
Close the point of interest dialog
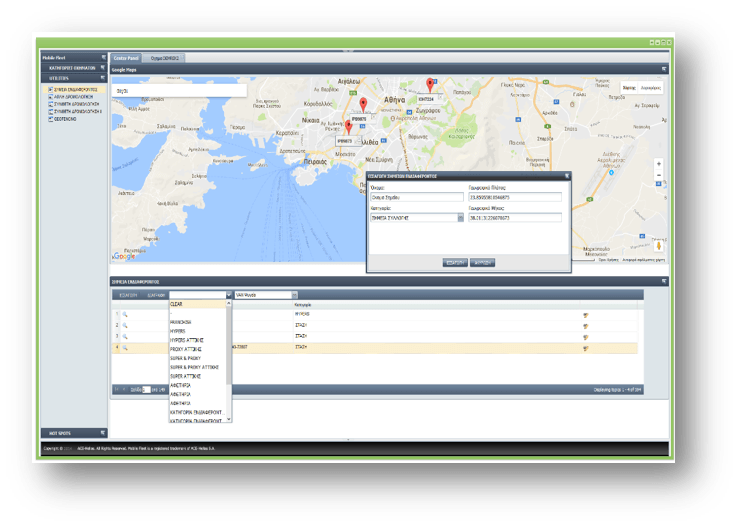tap(567, 176)
